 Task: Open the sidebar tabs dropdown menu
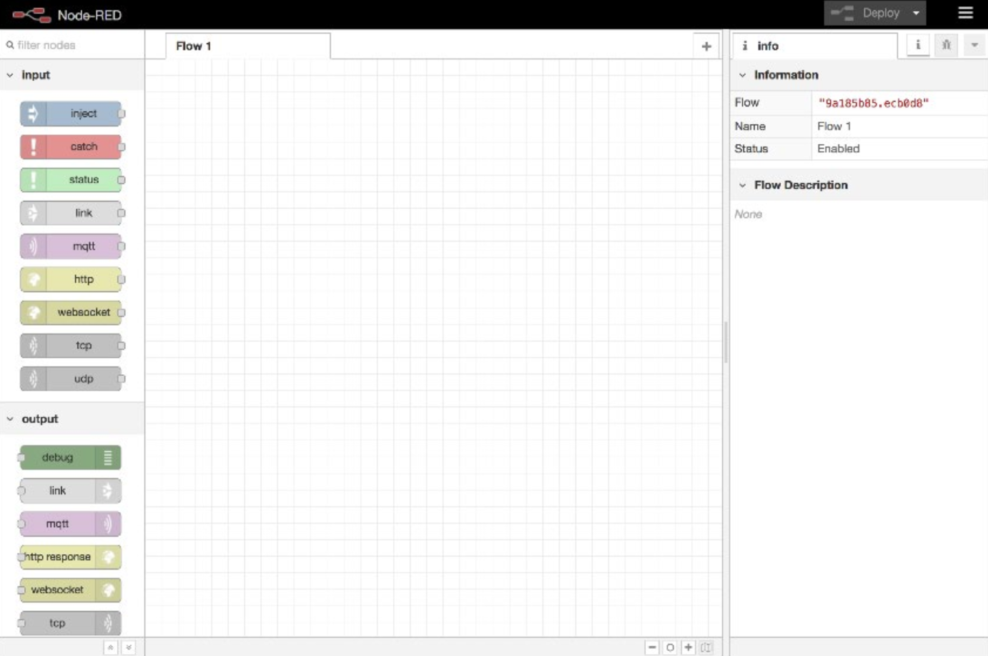(x=974, y=45)
